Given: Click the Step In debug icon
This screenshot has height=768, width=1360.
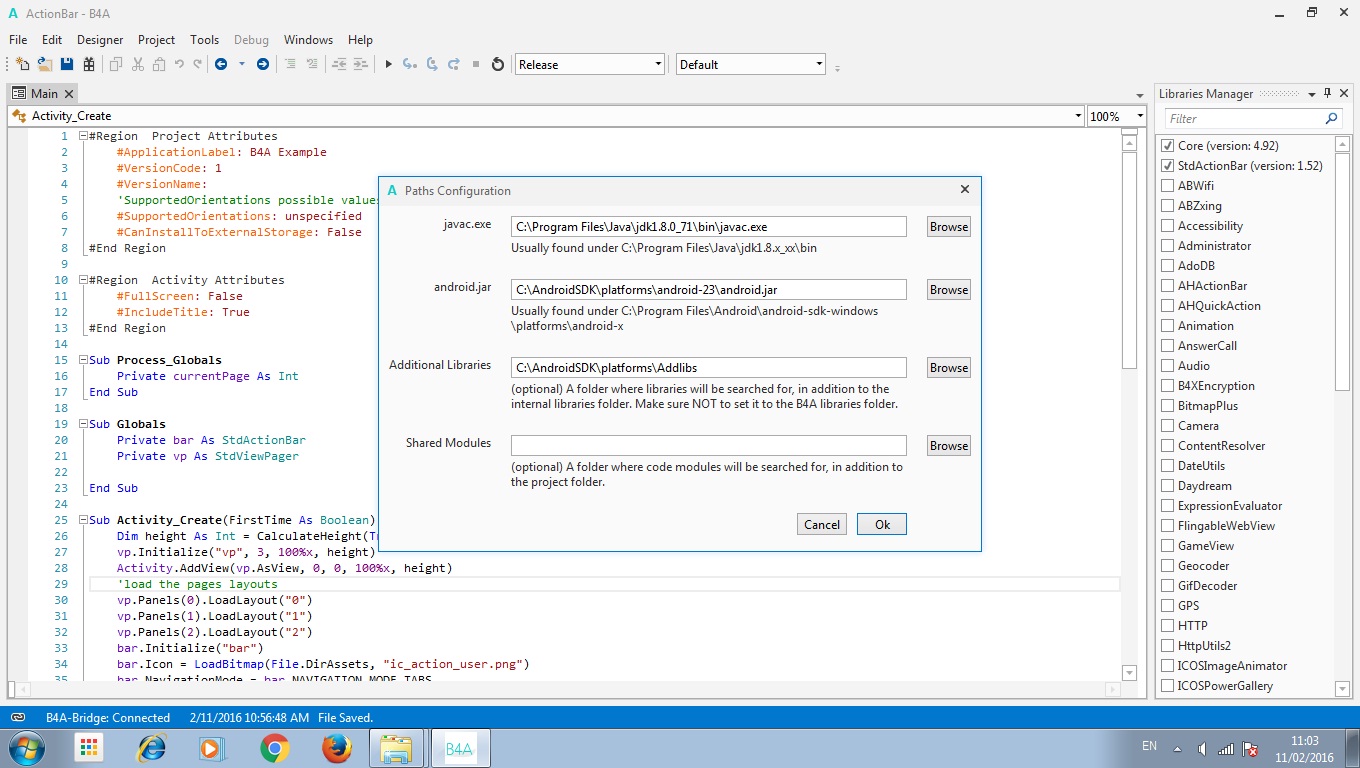Looking at the screenshot, I should point(410,64).
